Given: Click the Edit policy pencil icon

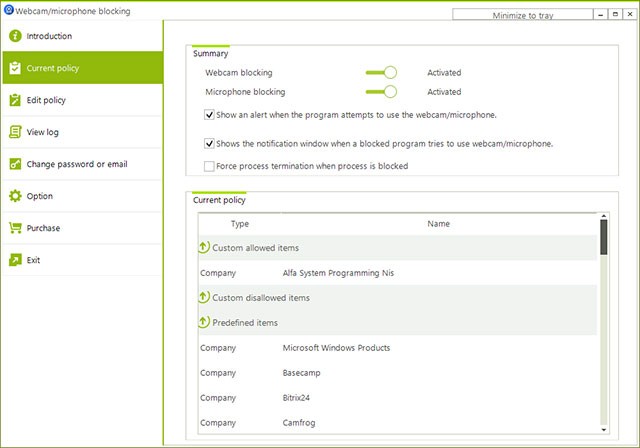Looking at the screenshot, I should 15,100.
